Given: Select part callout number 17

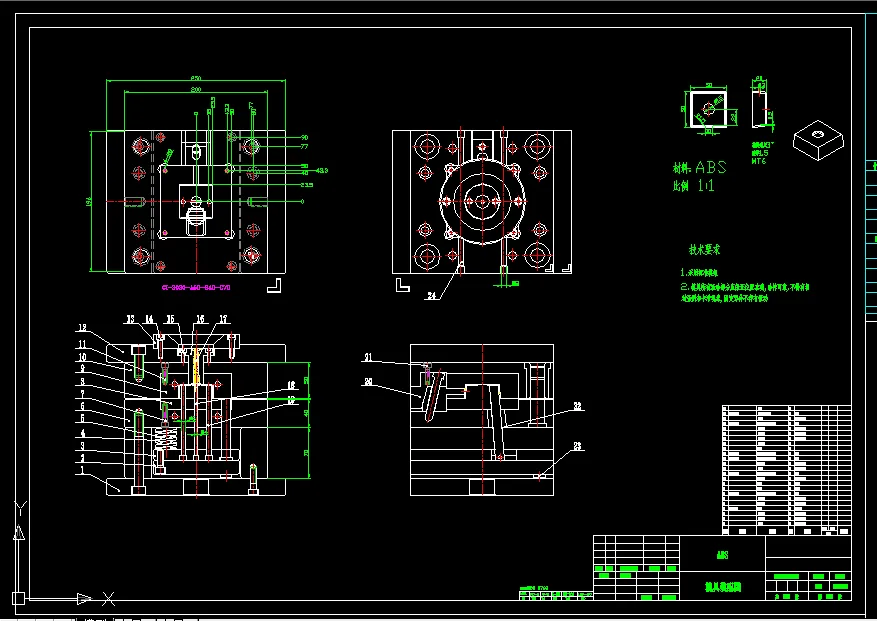Looking at the screenshot, I should point(223,319).
